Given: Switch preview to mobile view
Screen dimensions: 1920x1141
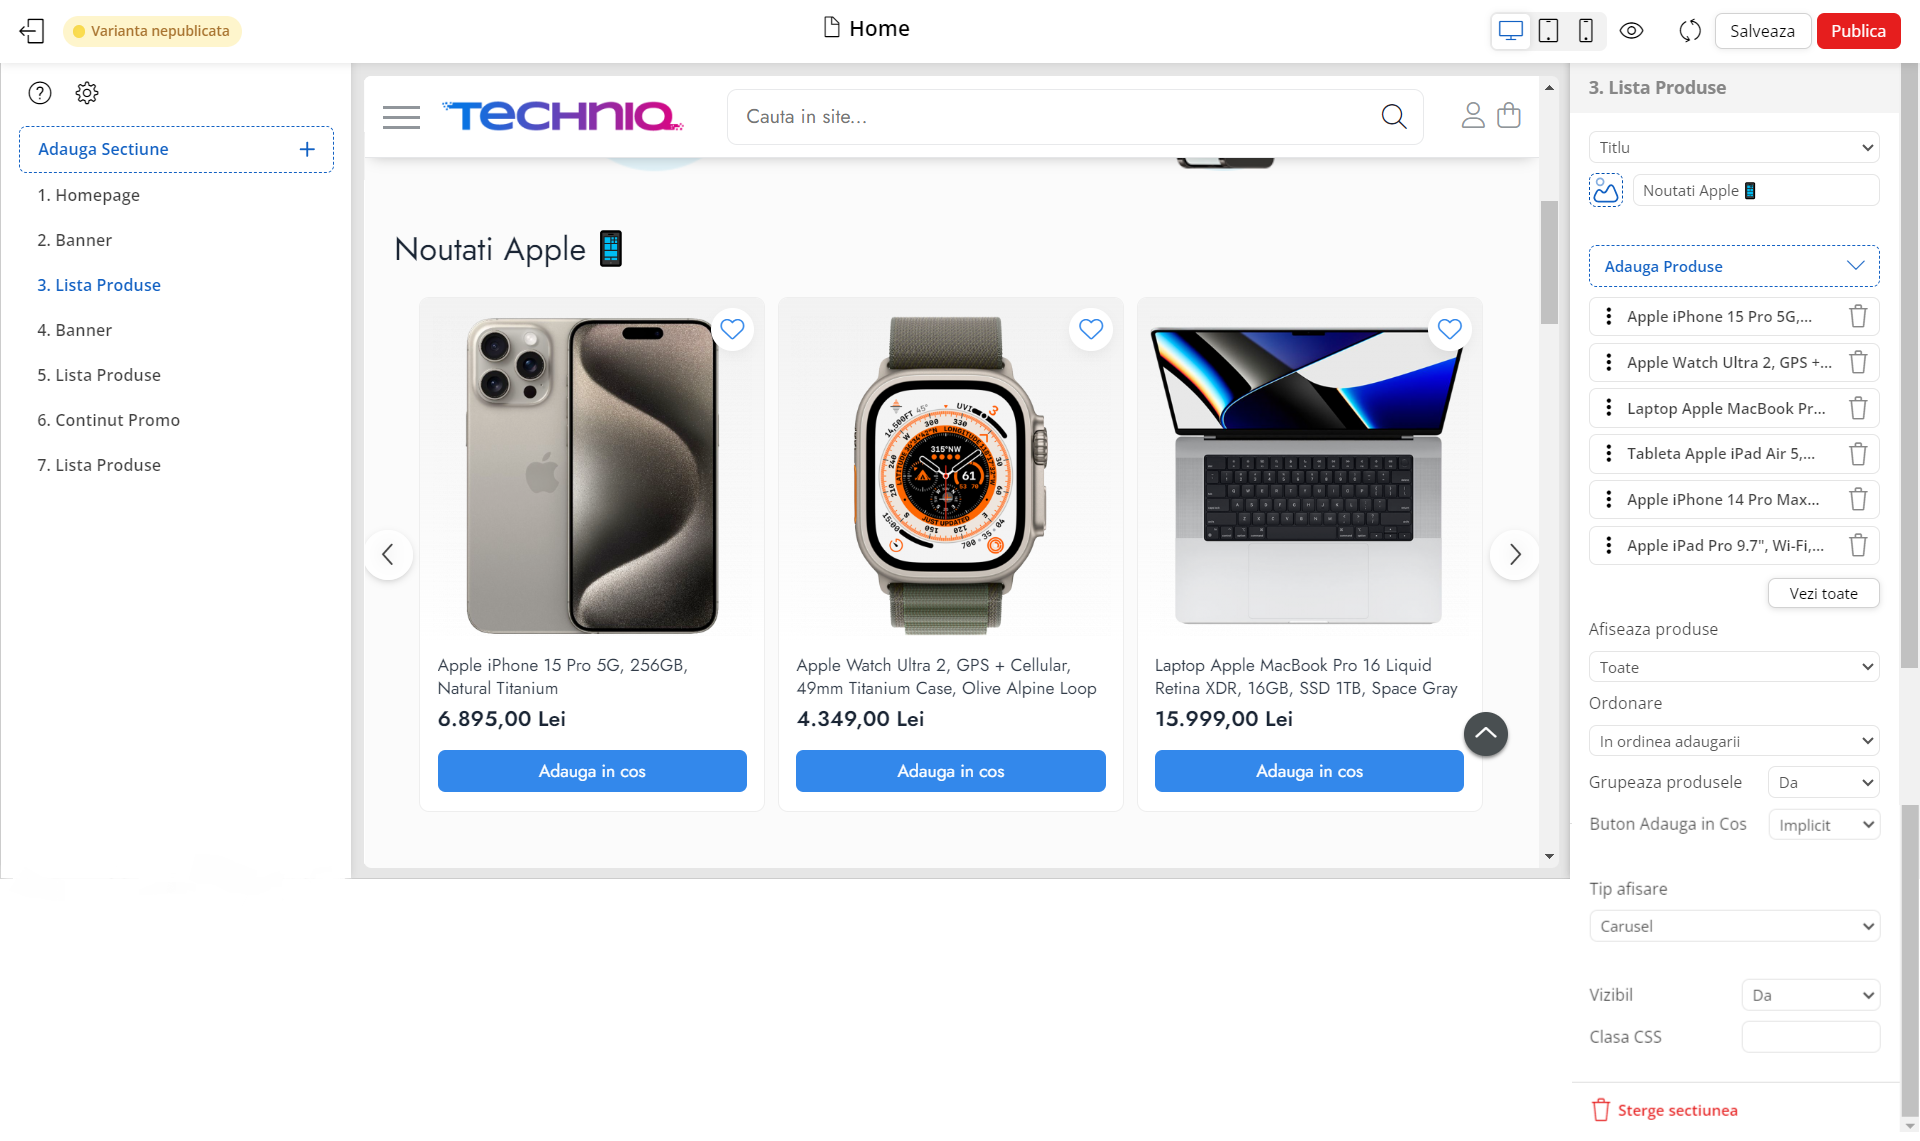Looking at the screenshot, I should [x=1585, y=31].
